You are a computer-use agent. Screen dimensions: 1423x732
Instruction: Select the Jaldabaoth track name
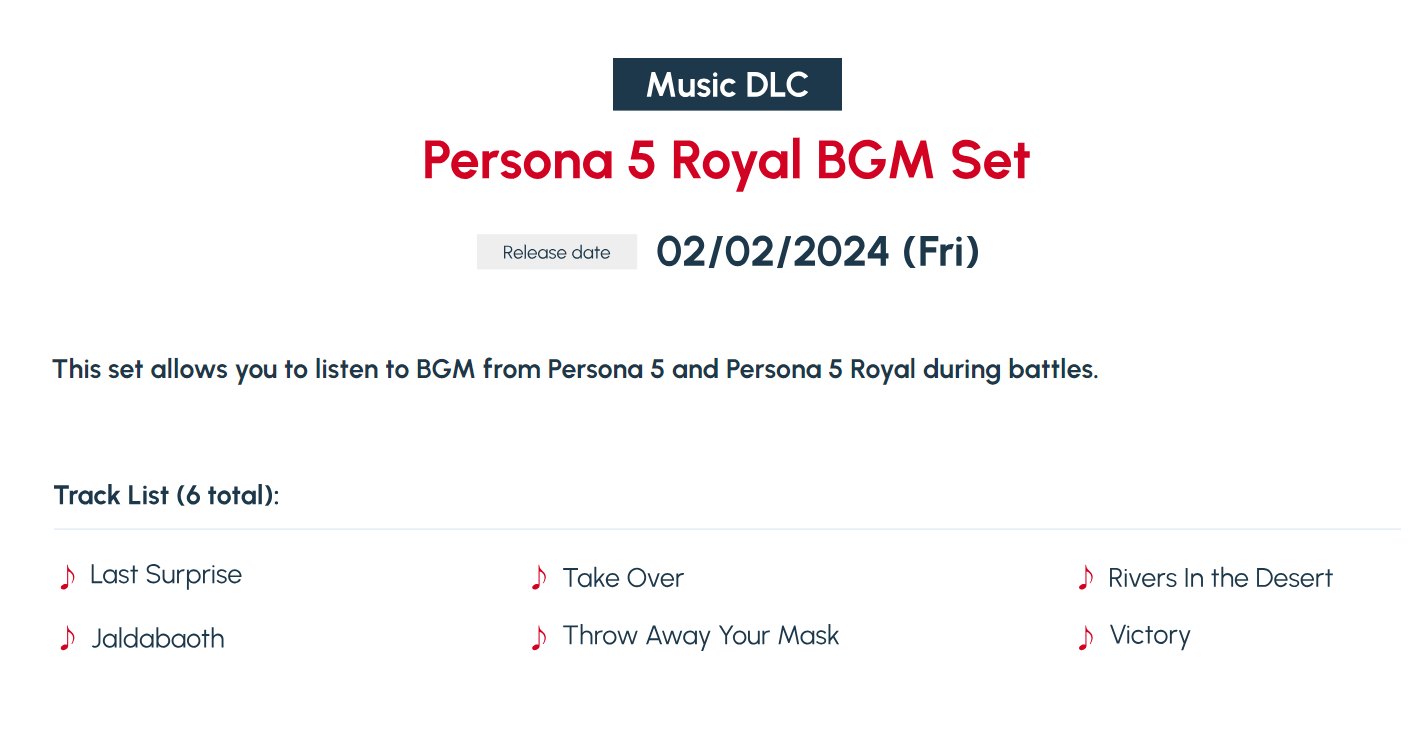(x=158, y=639)
